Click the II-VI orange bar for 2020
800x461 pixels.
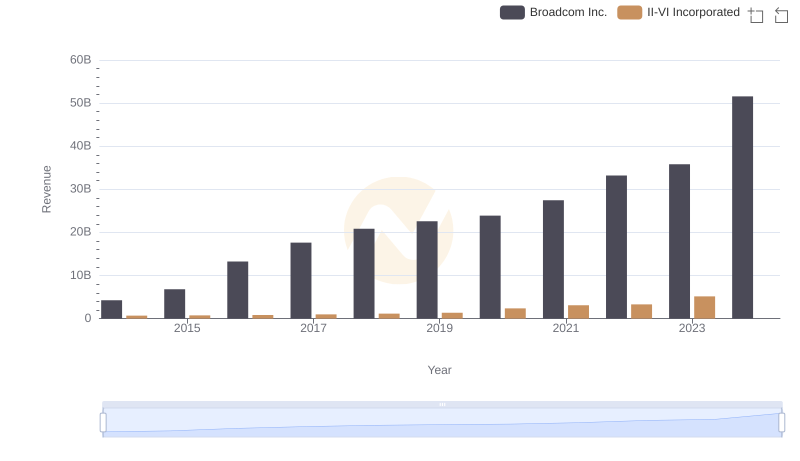click(515, 314)
